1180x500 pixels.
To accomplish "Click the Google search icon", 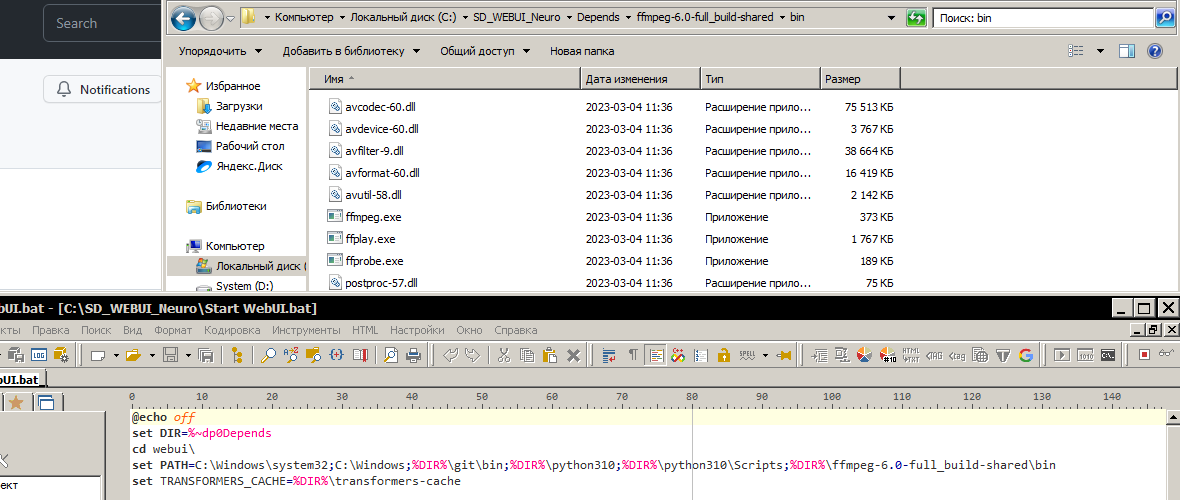I will (x=1025, y=355).
